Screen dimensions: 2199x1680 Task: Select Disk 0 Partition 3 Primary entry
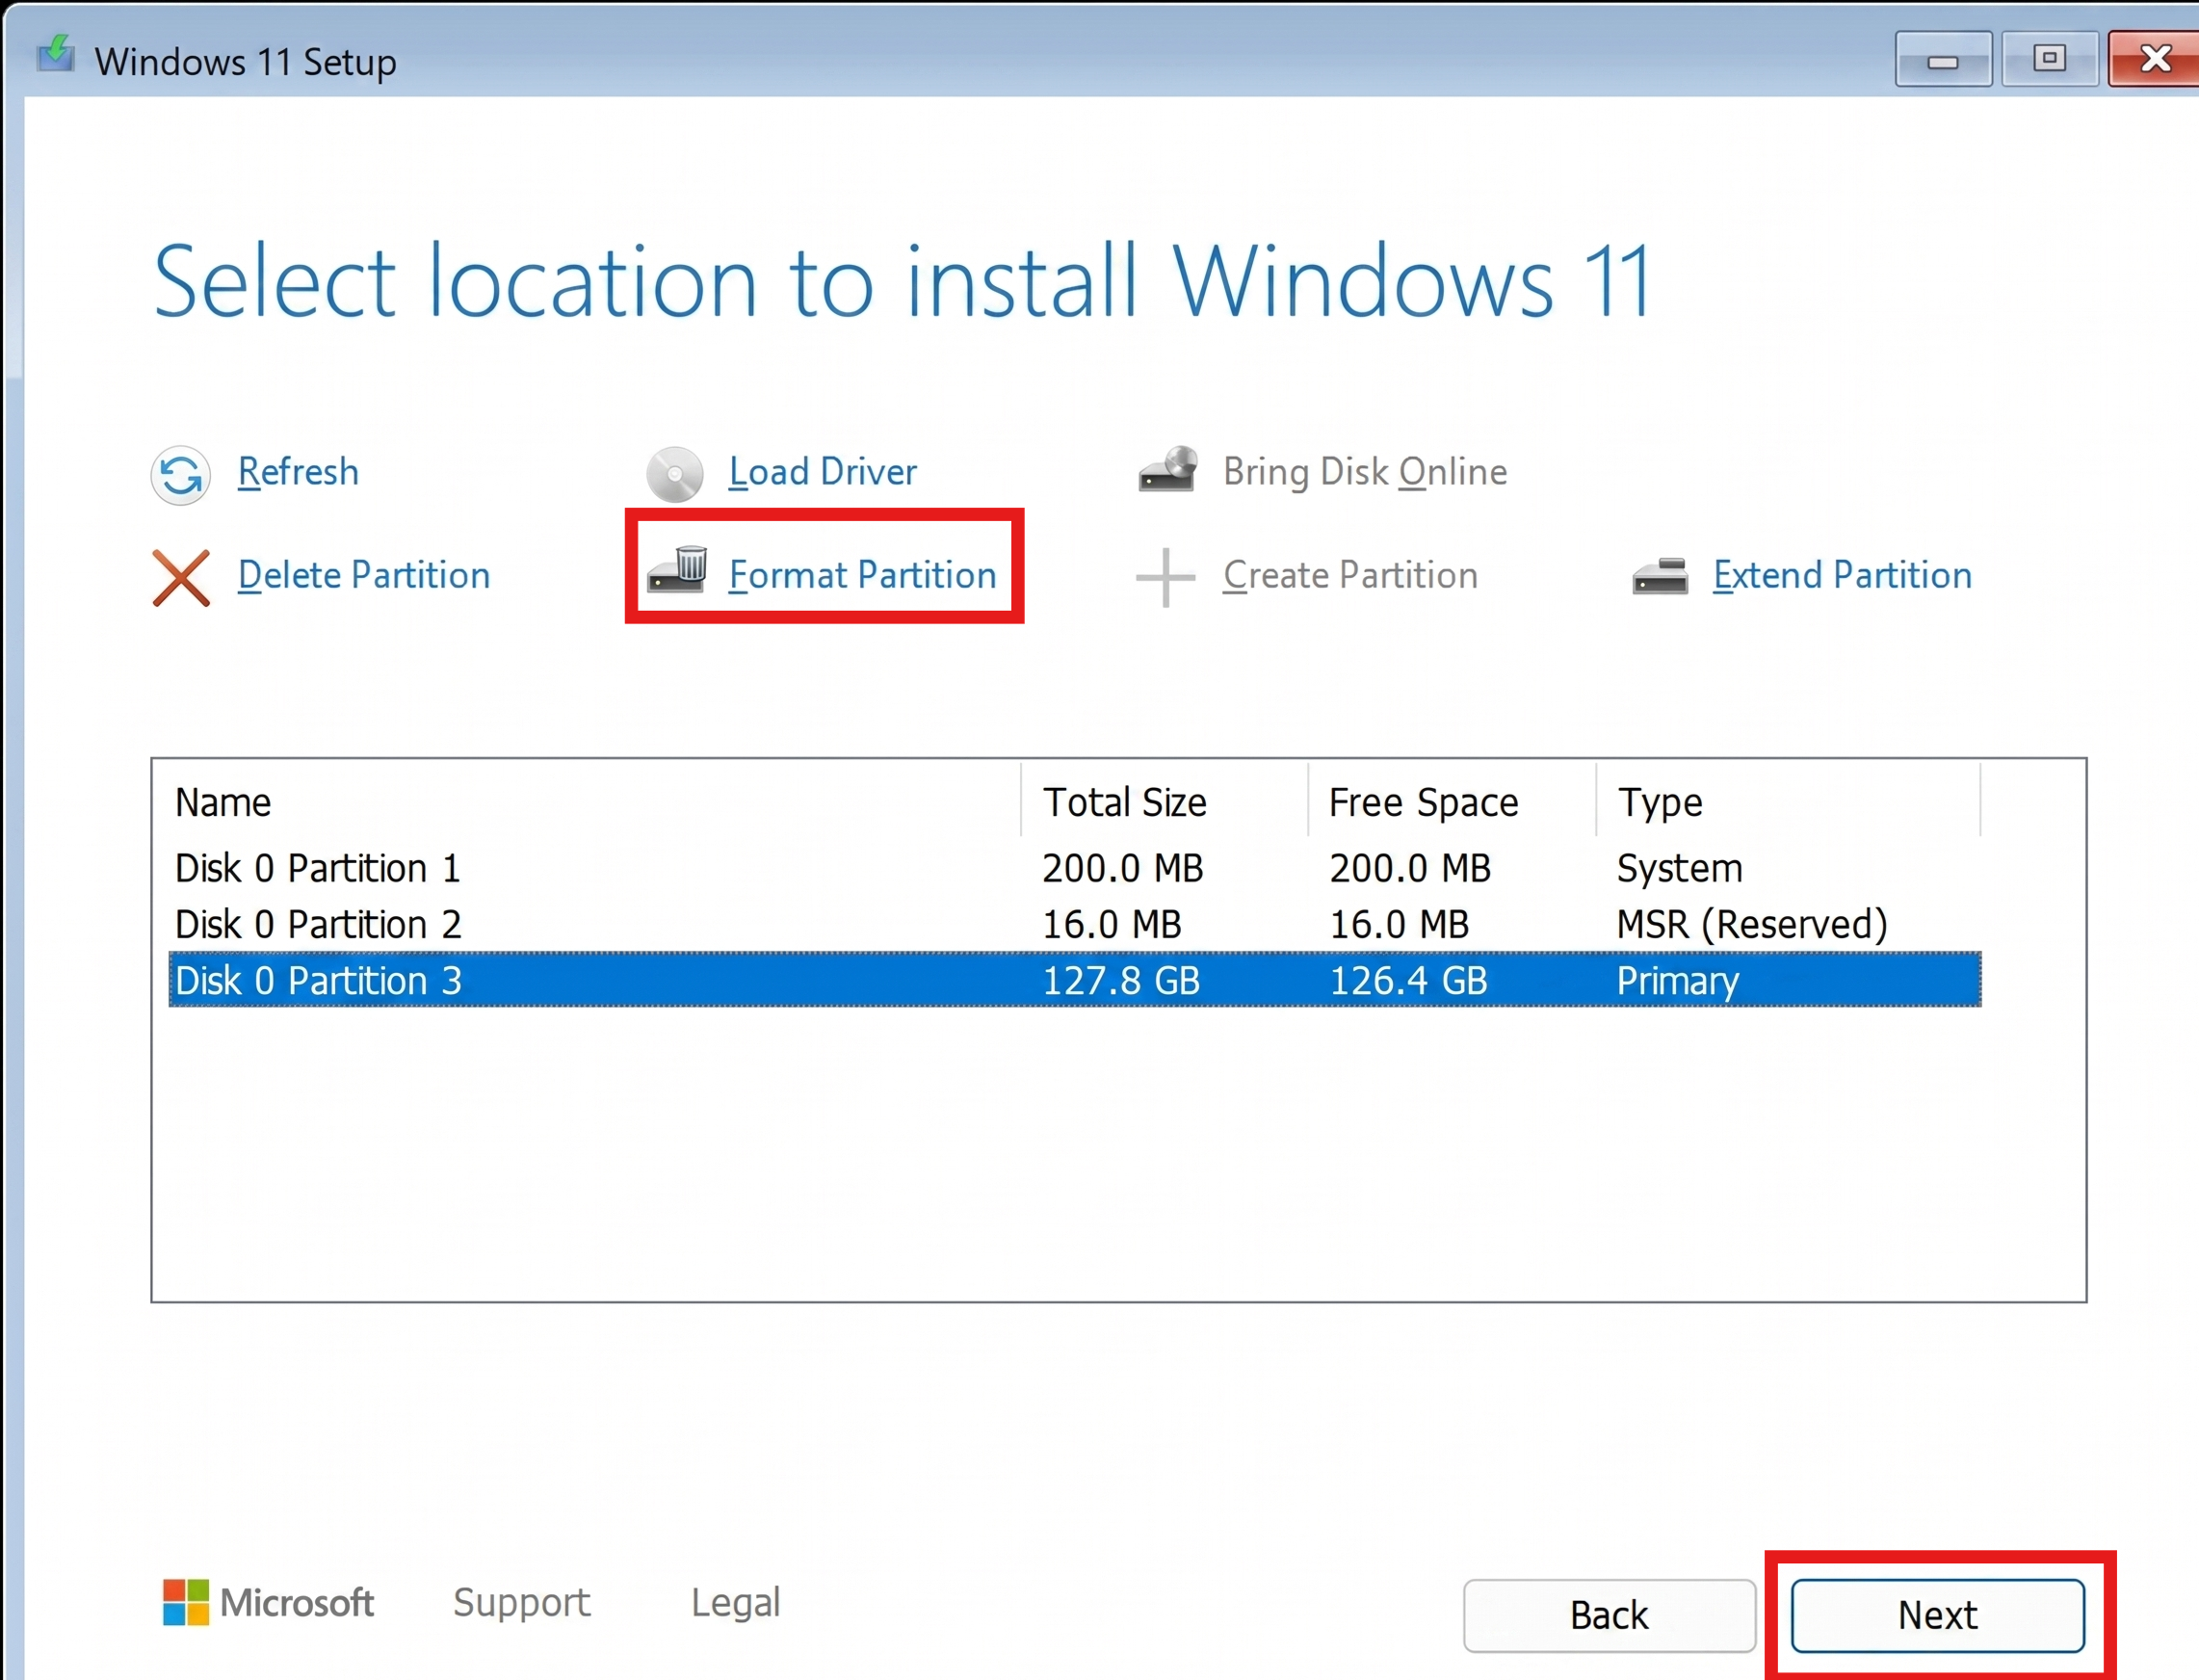(317, 981)
